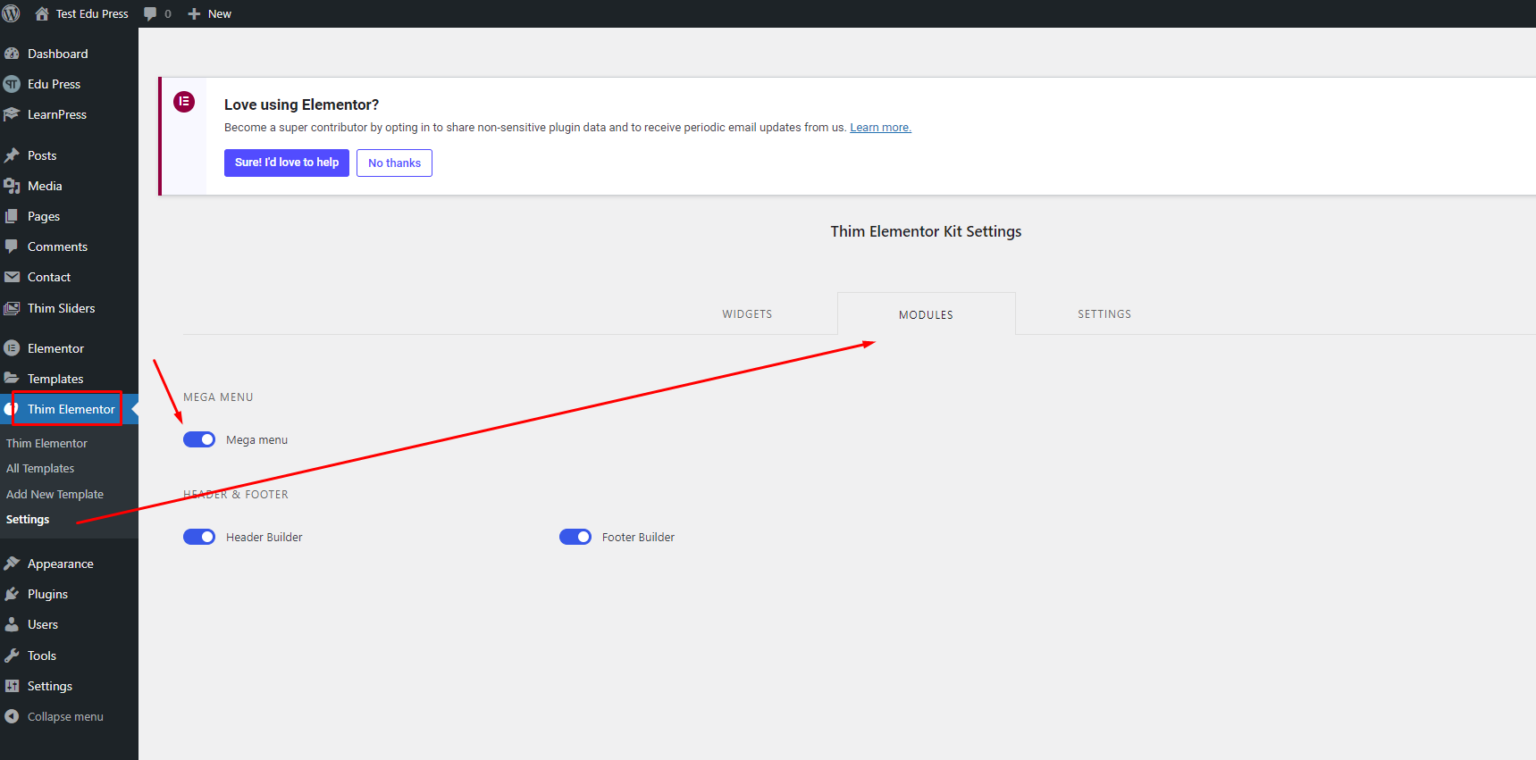This screenshot has width=1536, height=760.
Task: Click the Posts pushpin icon
Action: click(12, 156)
